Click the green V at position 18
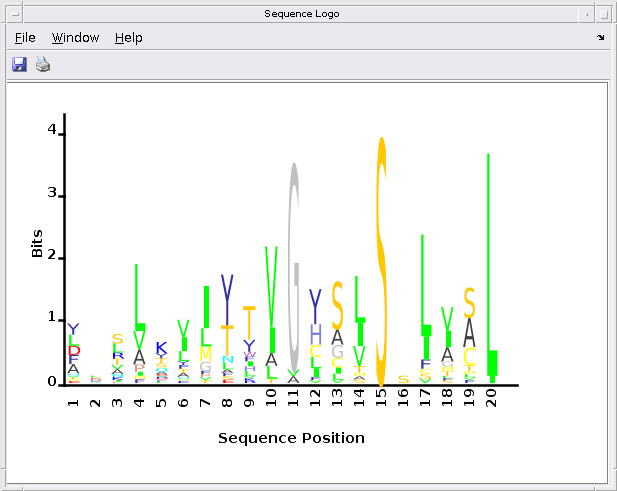617x491 pixels. click(447, 319)
